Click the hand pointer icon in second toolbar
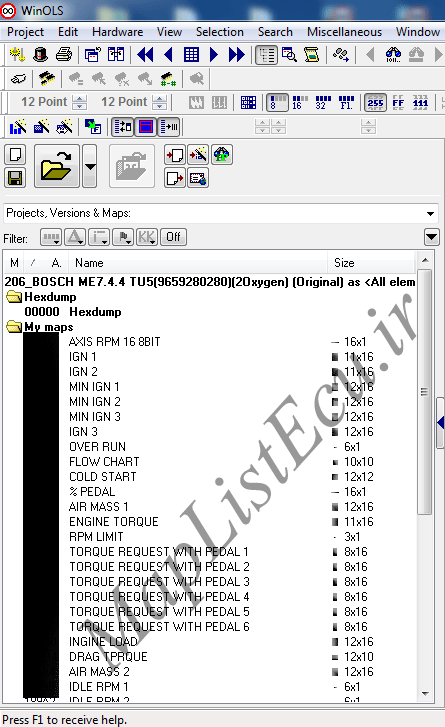This screenshot has height=727, width=445. tap(19, 79)
